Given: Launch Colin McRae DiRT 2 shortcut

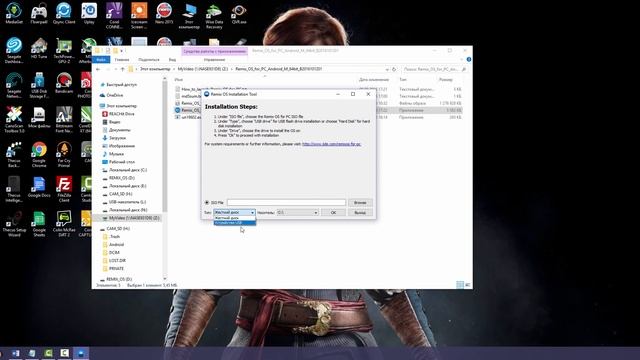Looking at the screenshot, I should 64,224.
